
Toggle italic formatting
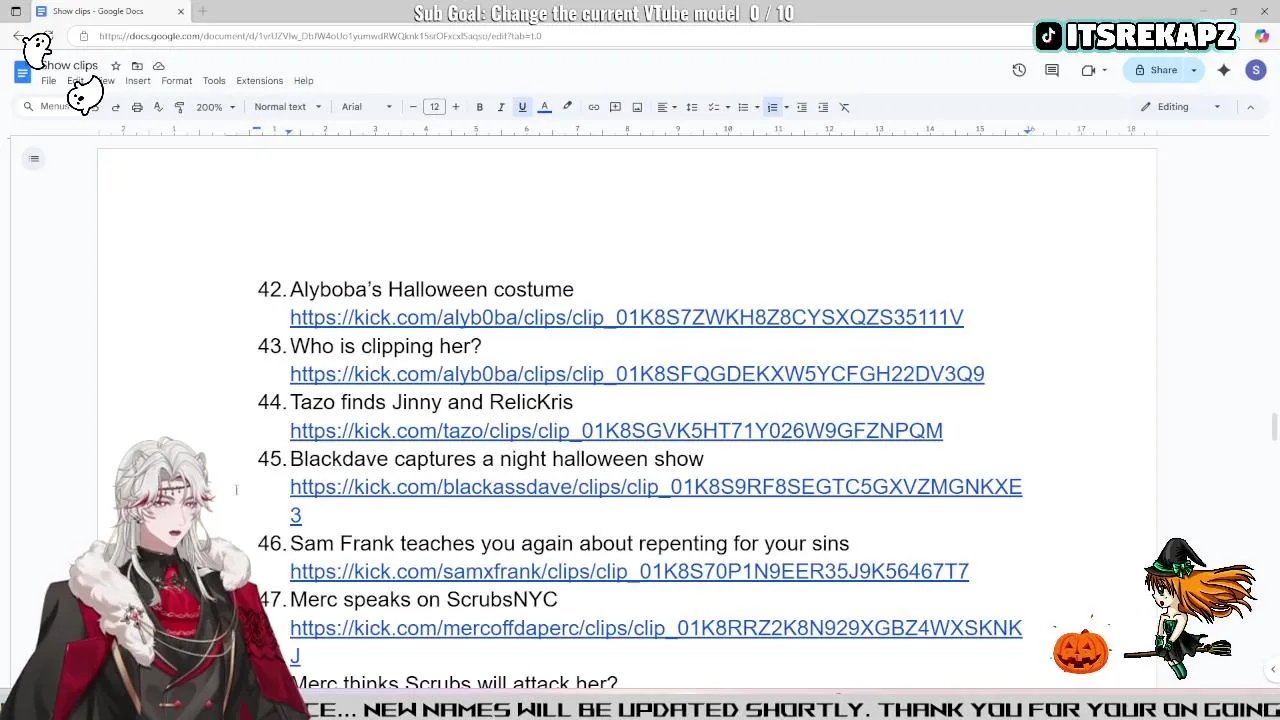point(501,107)
